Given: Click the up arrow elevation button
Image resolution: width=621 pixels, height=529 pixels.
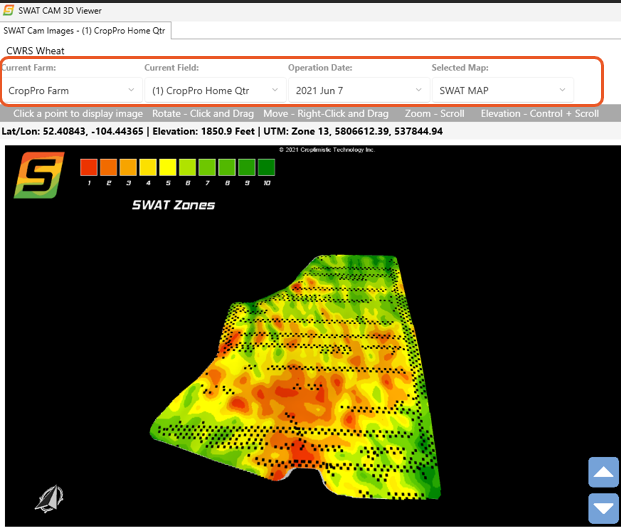Looking at the screenshot, I should tap(603, 472).
